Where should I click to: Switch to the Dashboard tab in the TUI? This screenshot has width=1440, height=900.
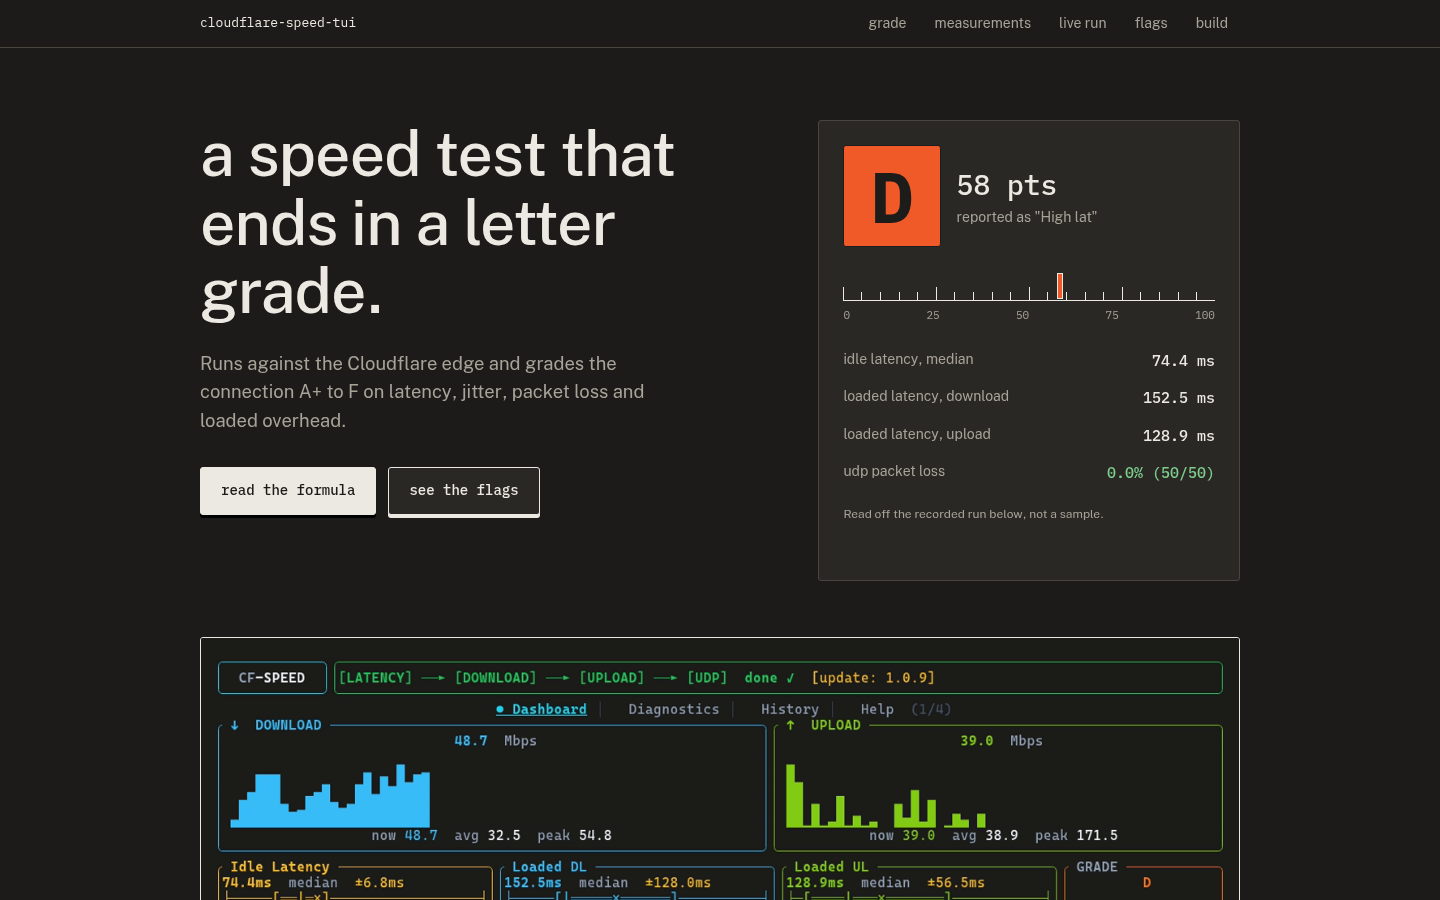click(x=541, y=709)
